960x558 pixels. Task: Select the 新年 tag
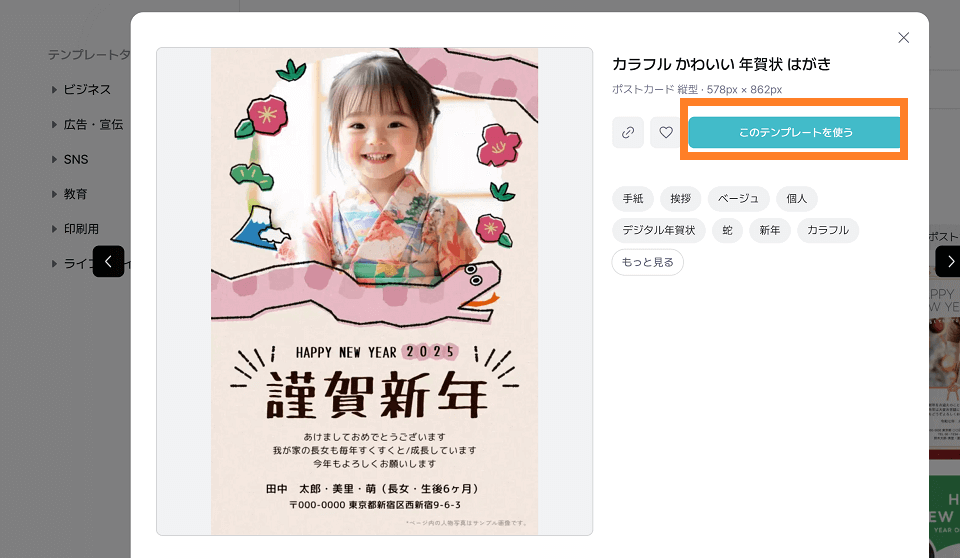click(x=770, y=230)
